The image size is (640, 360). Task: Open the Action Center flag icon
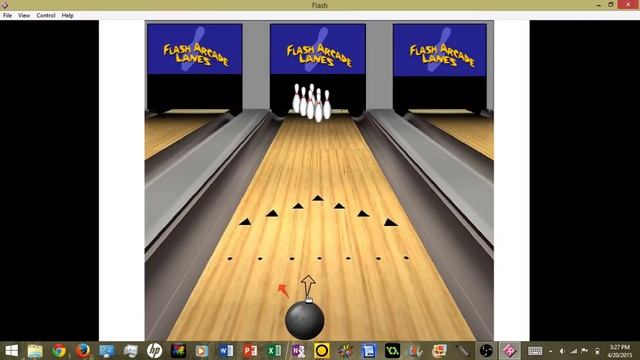tap(585, 351)
